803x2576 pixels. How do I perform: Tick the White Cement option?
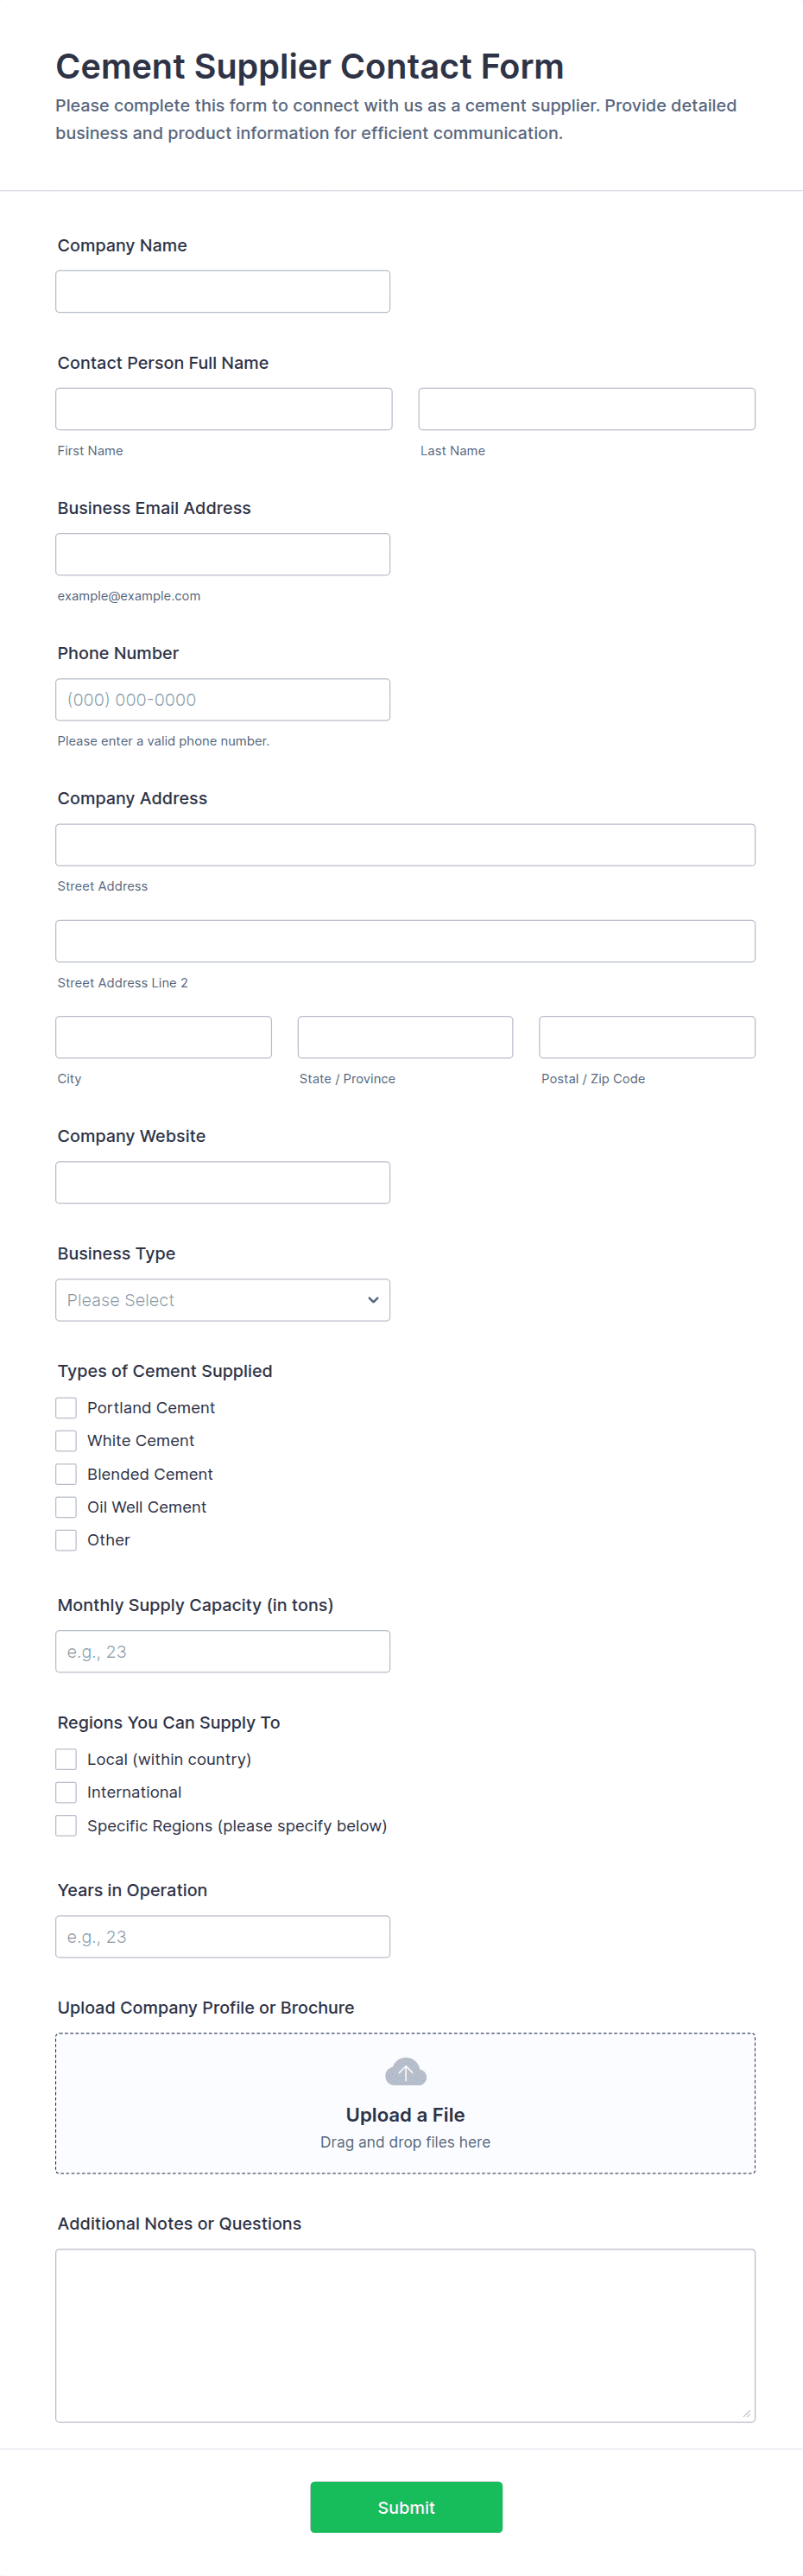point(66,1440)
